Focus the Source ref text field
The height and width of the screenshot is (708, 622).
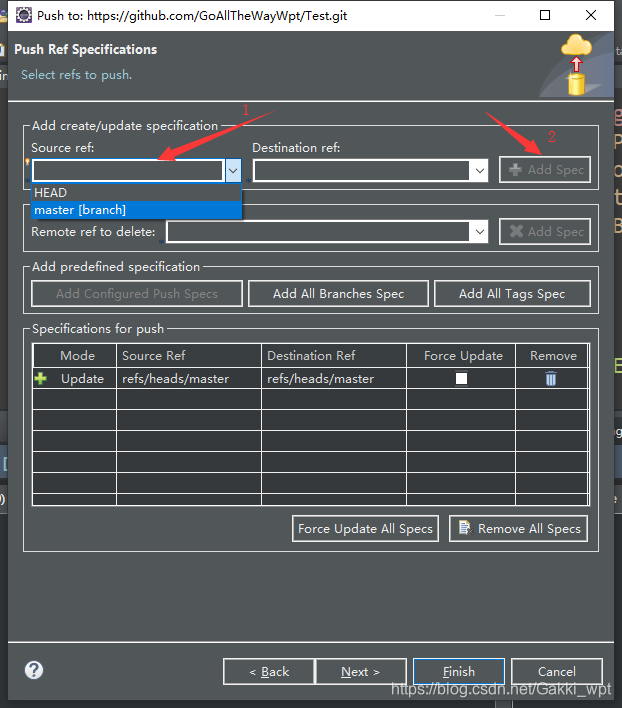click(x=128, y=171)
